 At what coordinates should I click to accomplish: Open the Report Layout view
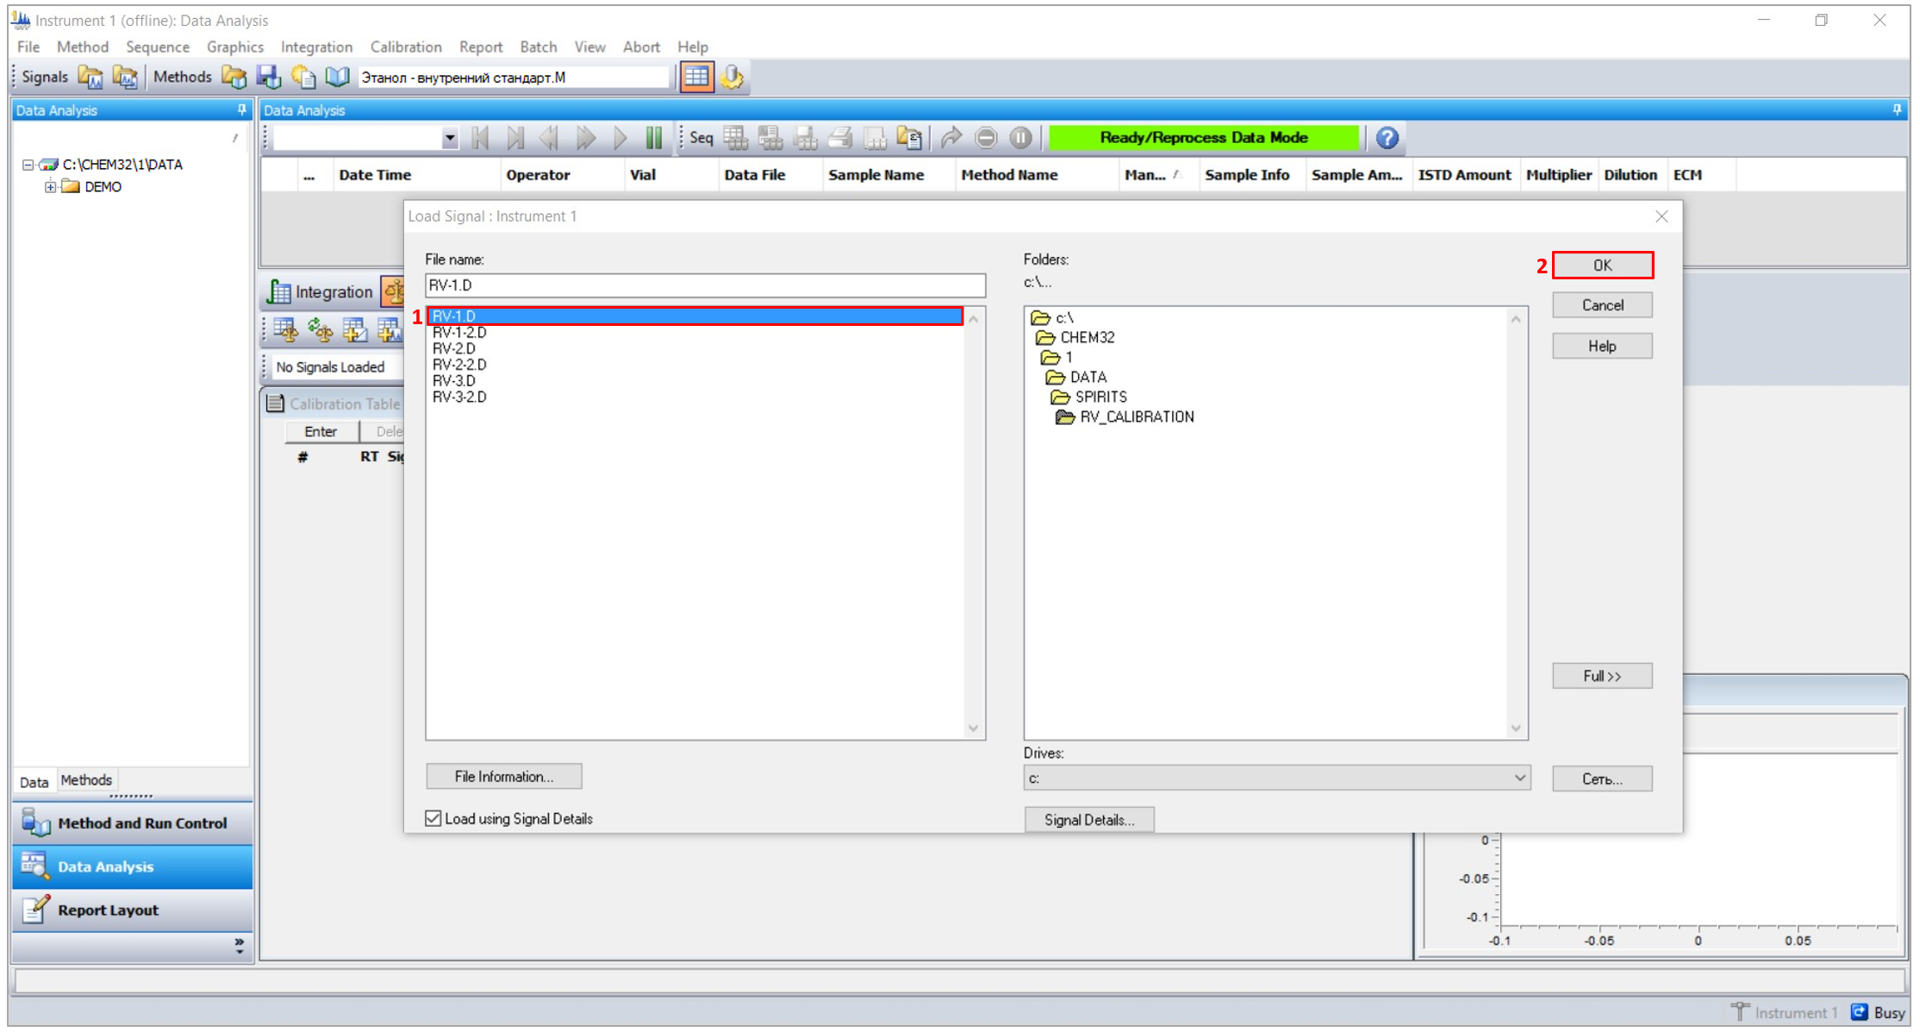coord(108,910)
